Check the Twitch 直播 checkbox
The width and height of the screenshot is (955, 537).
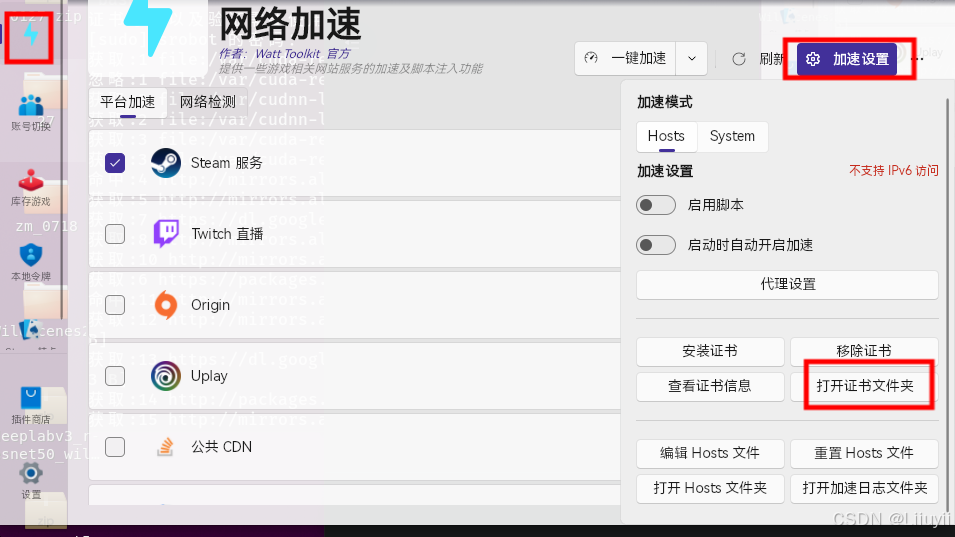pyautogui.click(x=115, y=234)
